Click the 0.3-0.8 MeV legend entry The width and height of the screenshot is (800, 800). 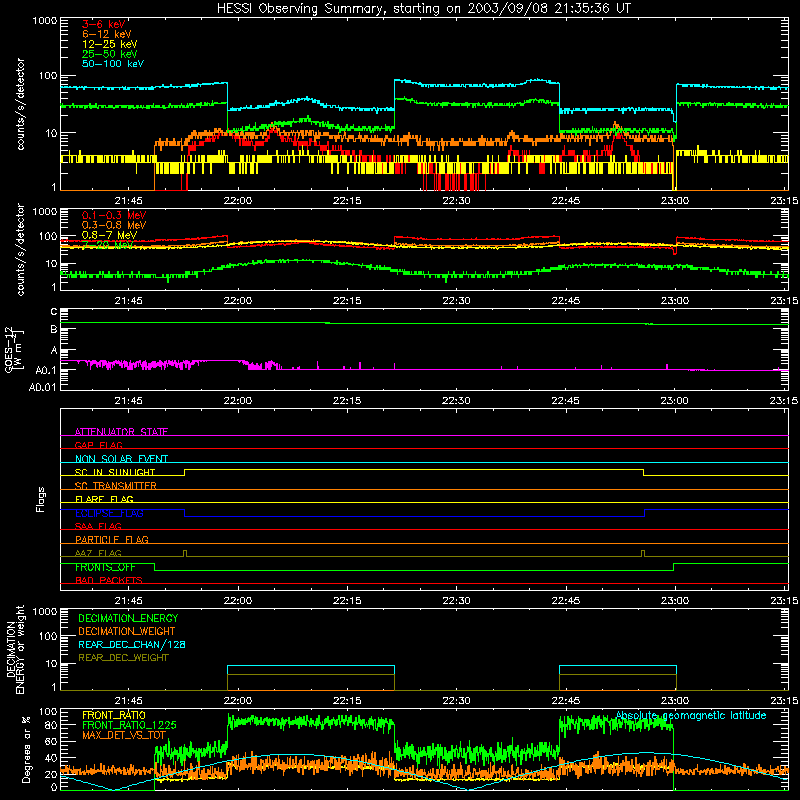[x=114, y=225]
